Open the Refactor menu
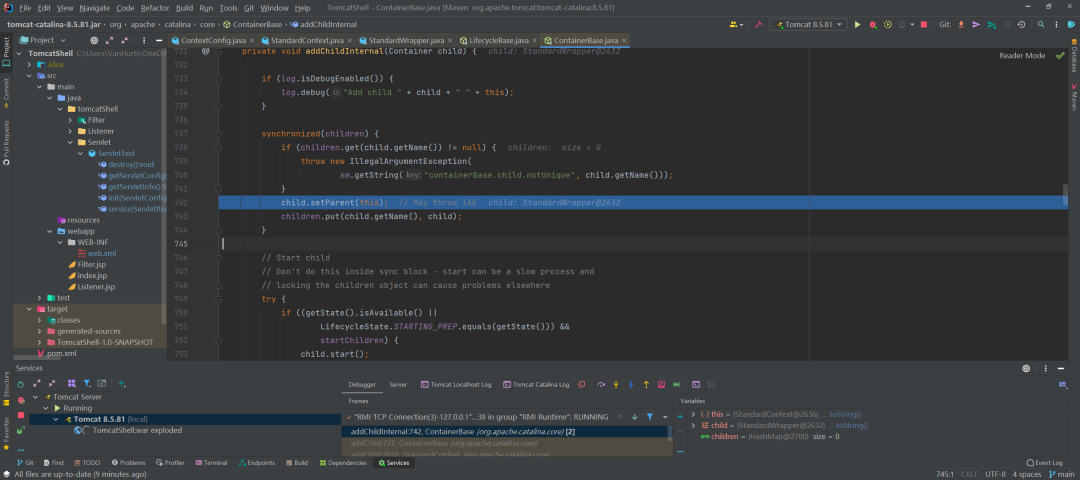 [x=154, y=8]
